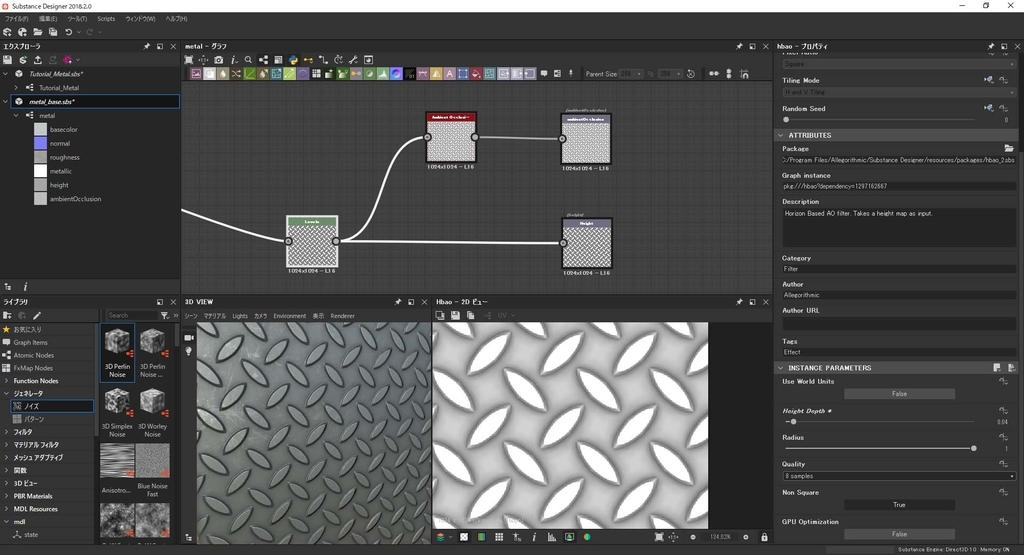This screenshot has height=555, width=1024.
Task: Click the info icon in the 2D view bottom bar
Action: [534, 537]
